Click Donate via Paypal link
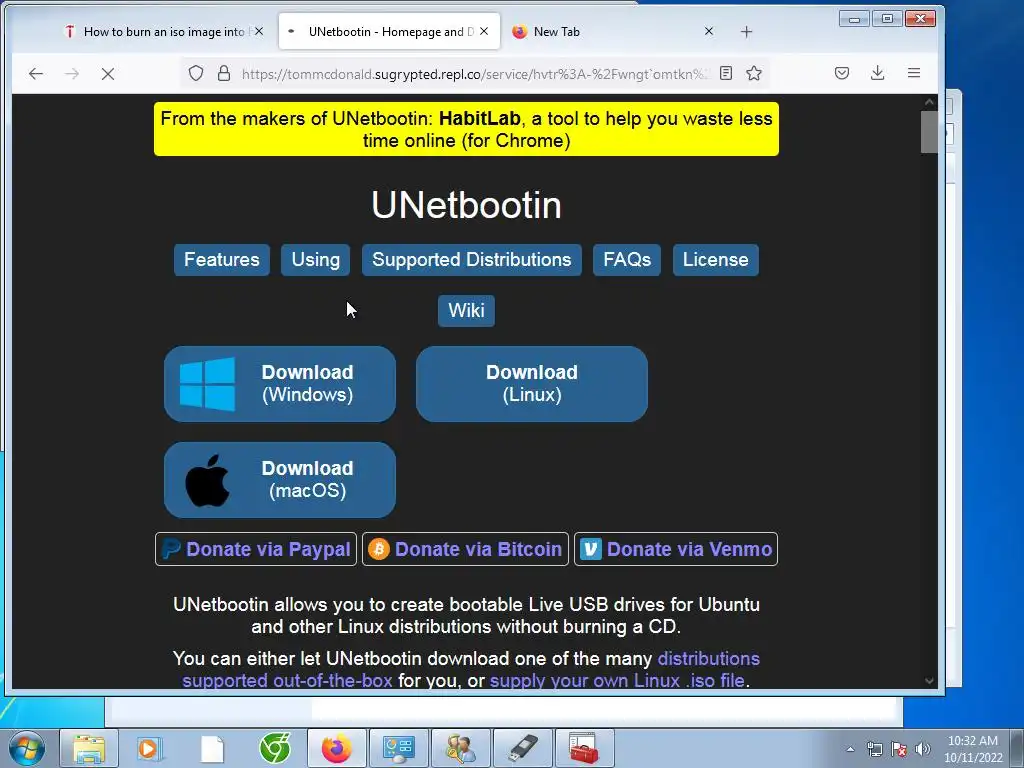The height and width of the screenshot is (768, 1024). click(256, 549)
